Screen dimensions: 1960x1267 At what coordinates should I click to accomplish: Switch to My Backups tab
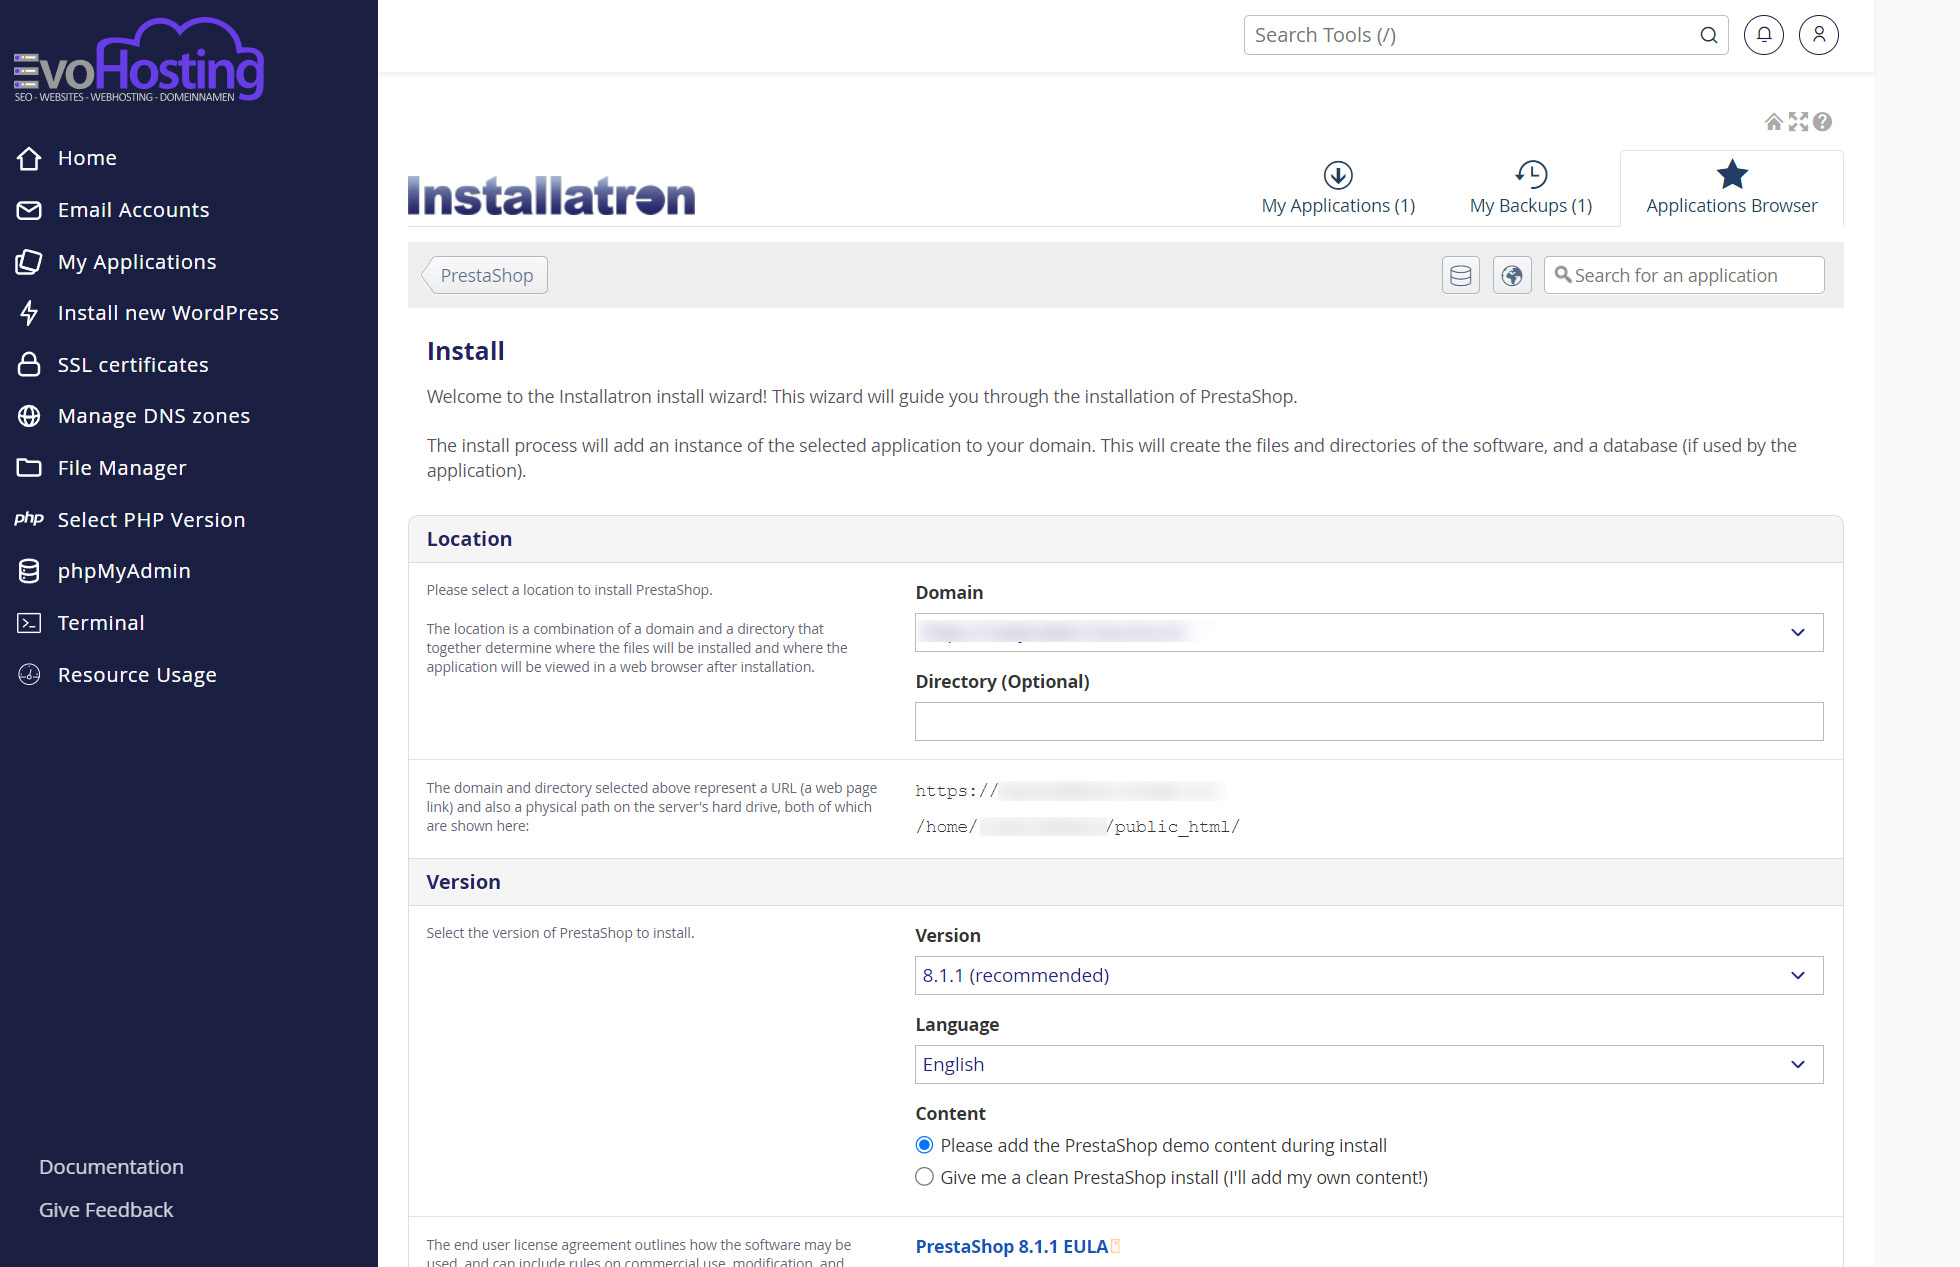(x=1530, y=189)
